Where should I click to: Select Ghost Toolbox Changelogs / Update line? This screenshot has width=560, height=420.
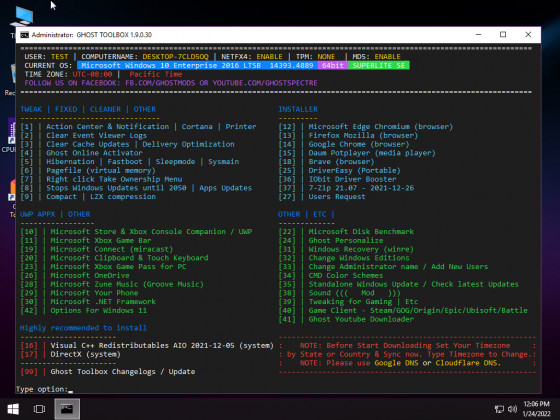point(108,372)
